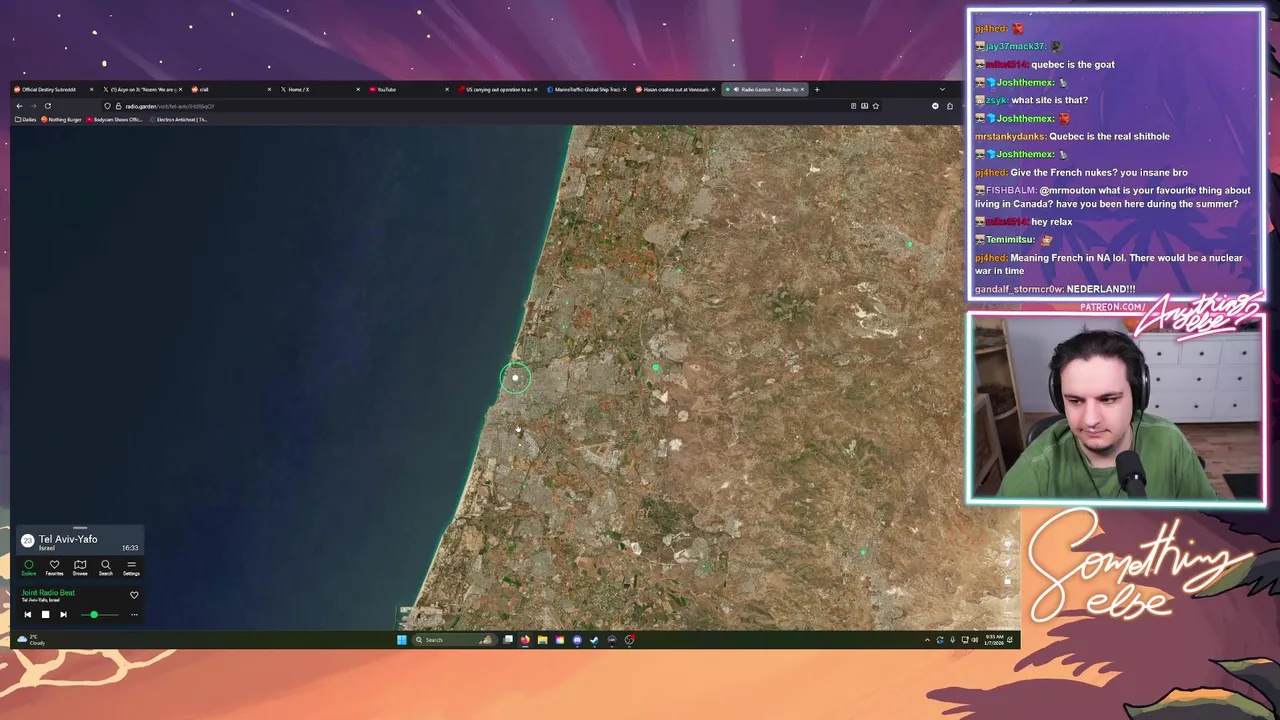Favorite the Joint Radio Beat station
The image size is (1280, 720).
pos(134,595)
